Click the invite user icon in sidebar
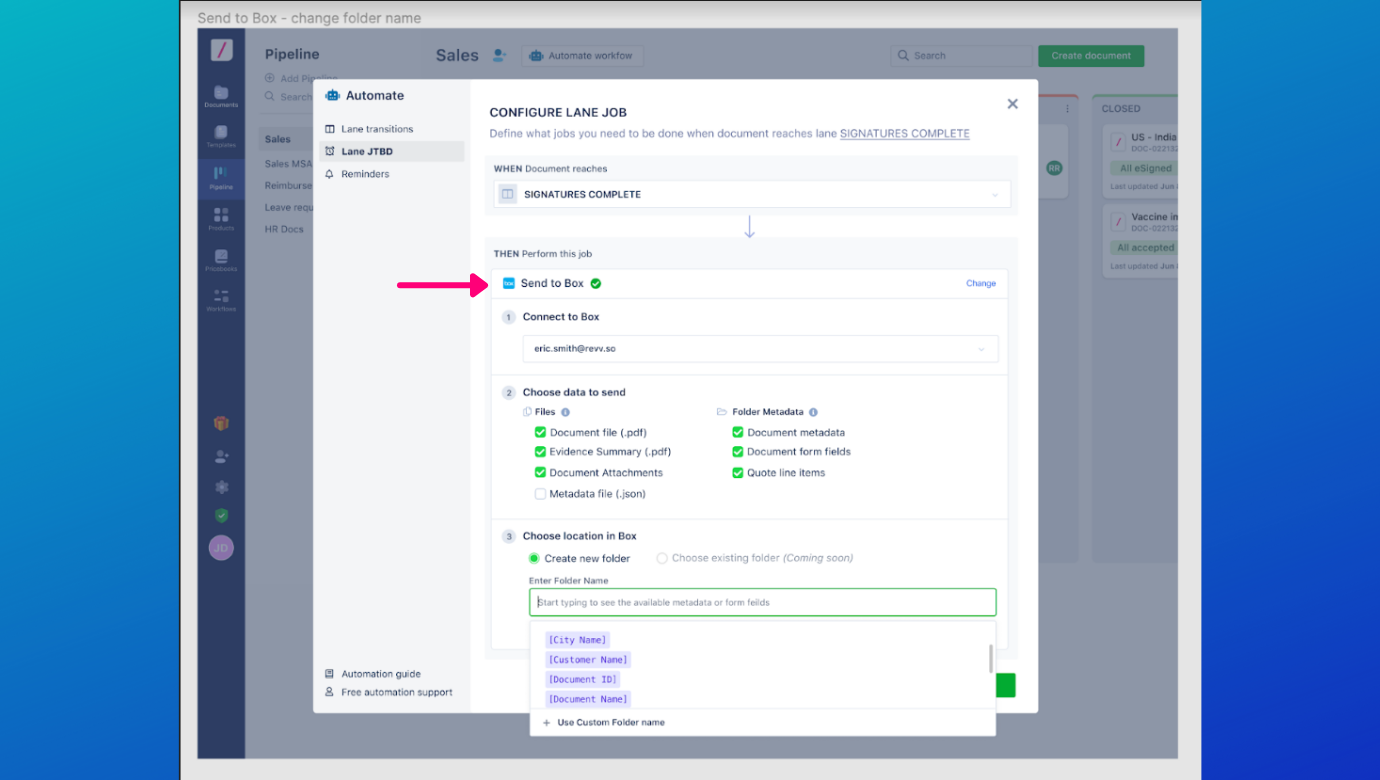This screenshot has height=780, width=1380. (x=221, y=456)
